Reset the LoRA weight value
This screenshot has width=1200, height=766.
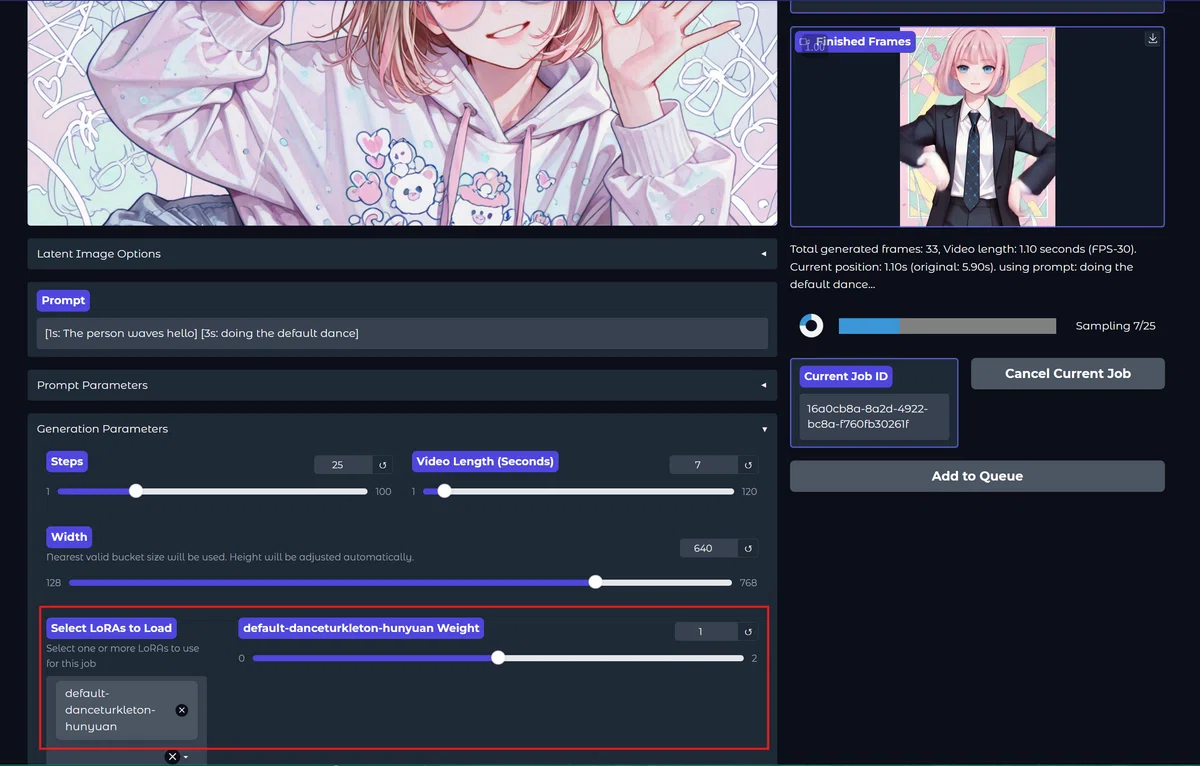click(748, 632)
